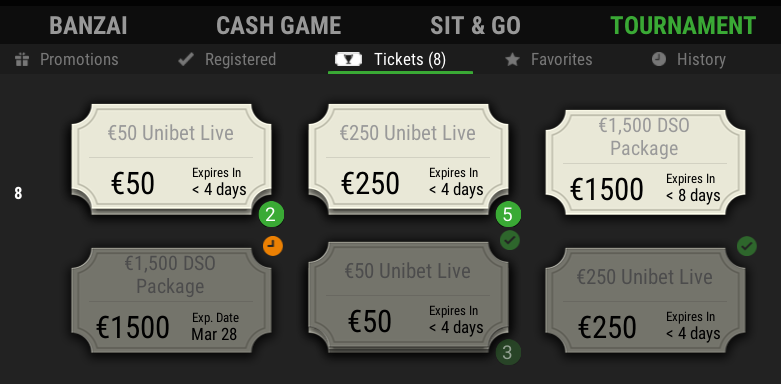Open the active €50 Unibet Live ticket
This screenshot has width=781, height=384.
(x=171, y=159)
